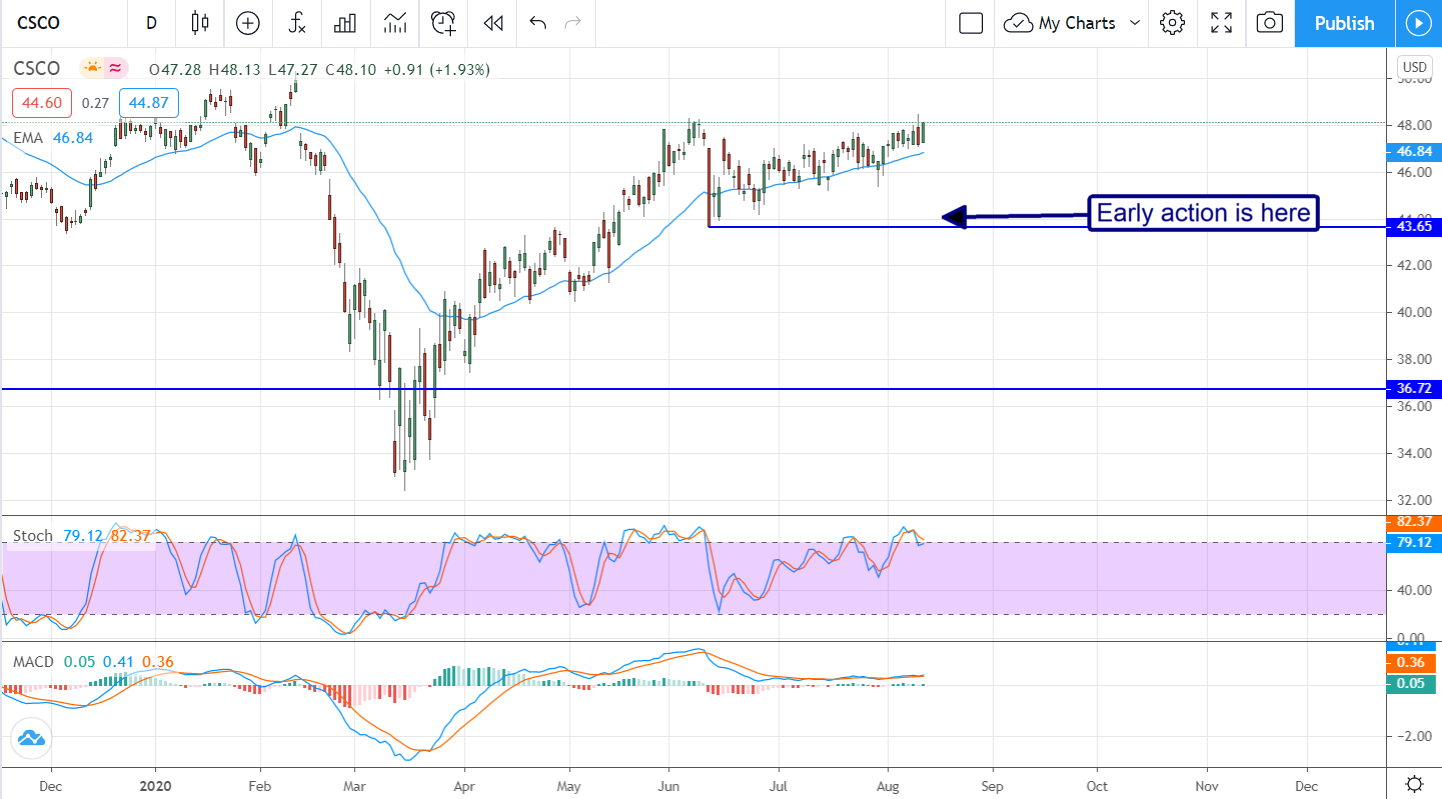Image resolution: width=1442 pixels, height=799 pixels.
Task: Open the My Charts label
Action: click(x=1077, y=23)
